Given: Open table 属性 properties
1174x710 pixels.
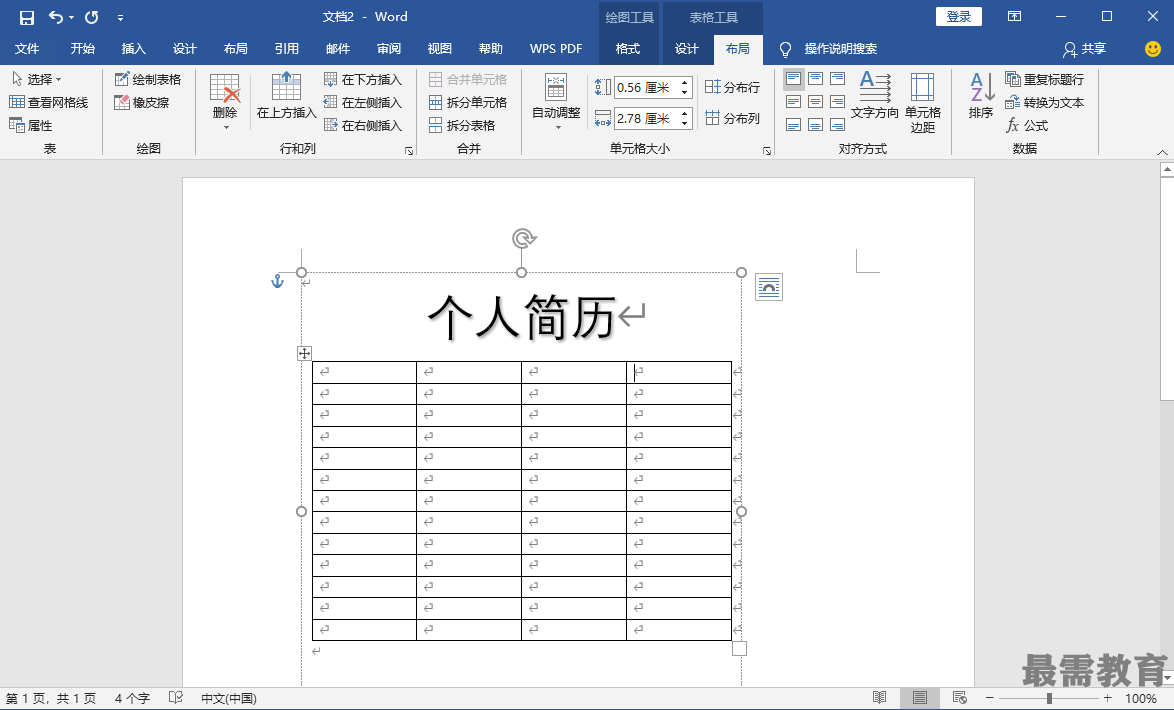Looking at the screenshot, I should pos(31,125).
